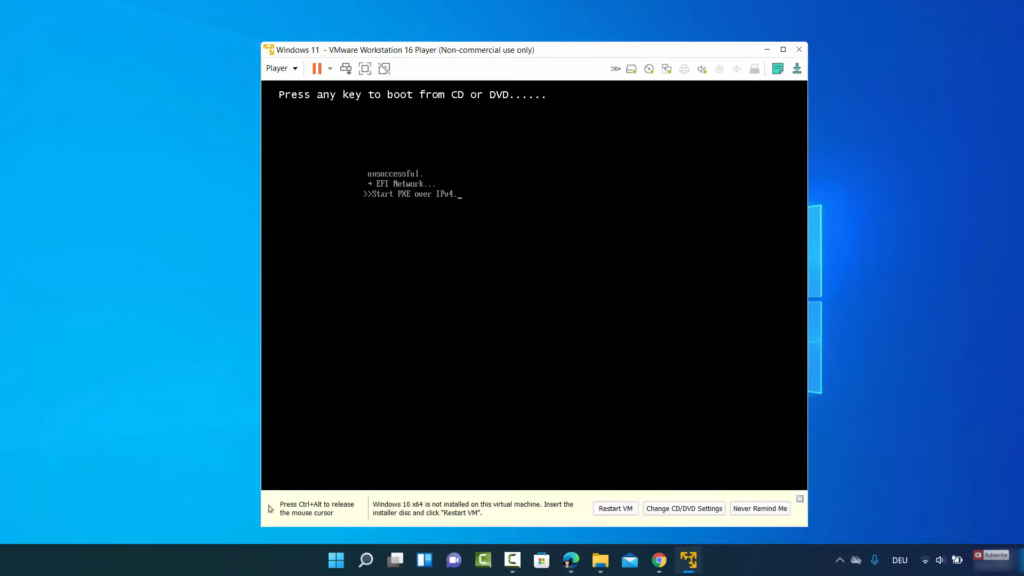Open the Player menu dropdown

click(281, 69)
